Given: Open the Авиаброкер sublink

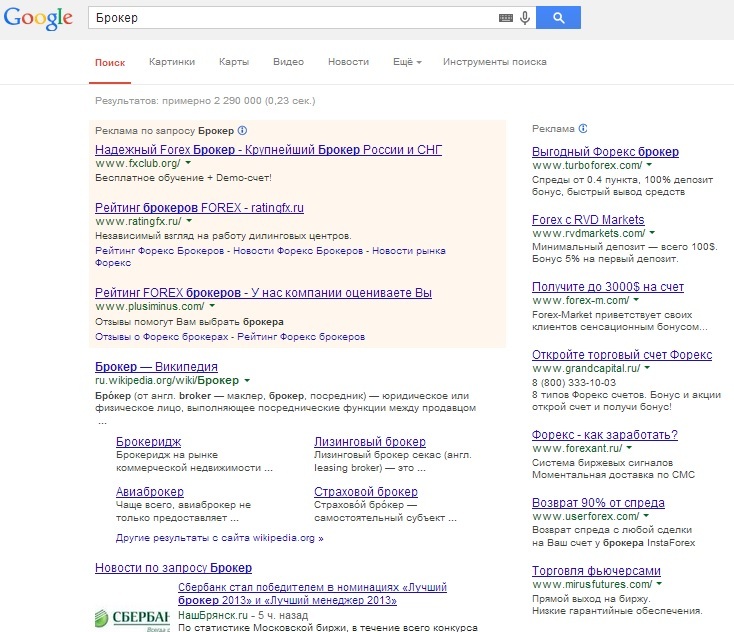Looking at the screenshot, I should point(150,492).
